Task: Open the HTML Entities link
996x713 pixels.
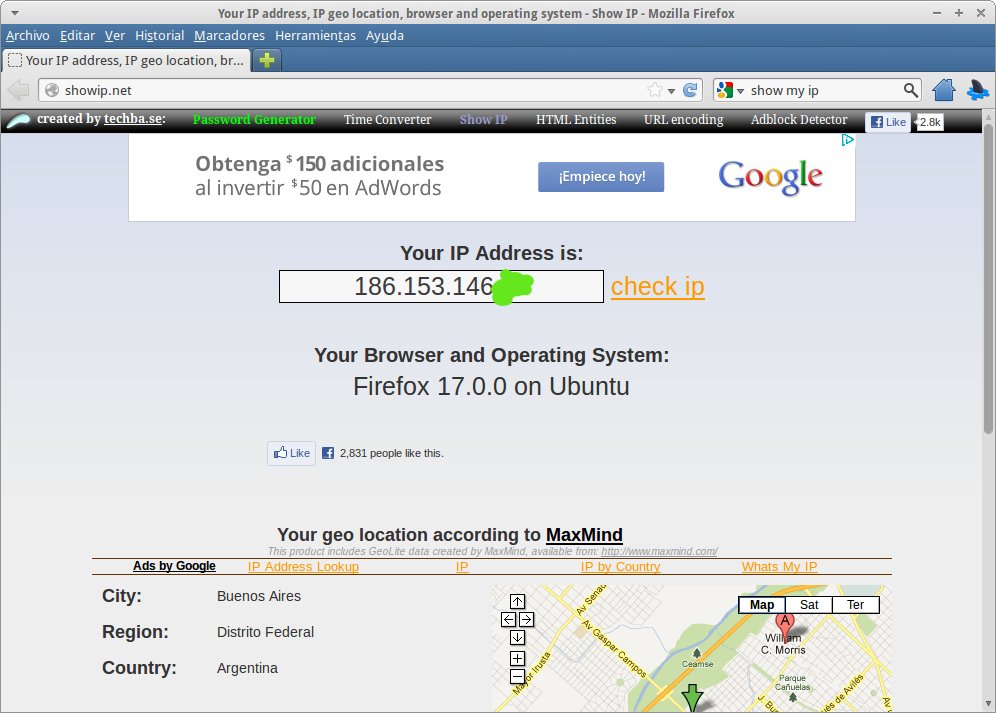Action: tap(576, 119)
